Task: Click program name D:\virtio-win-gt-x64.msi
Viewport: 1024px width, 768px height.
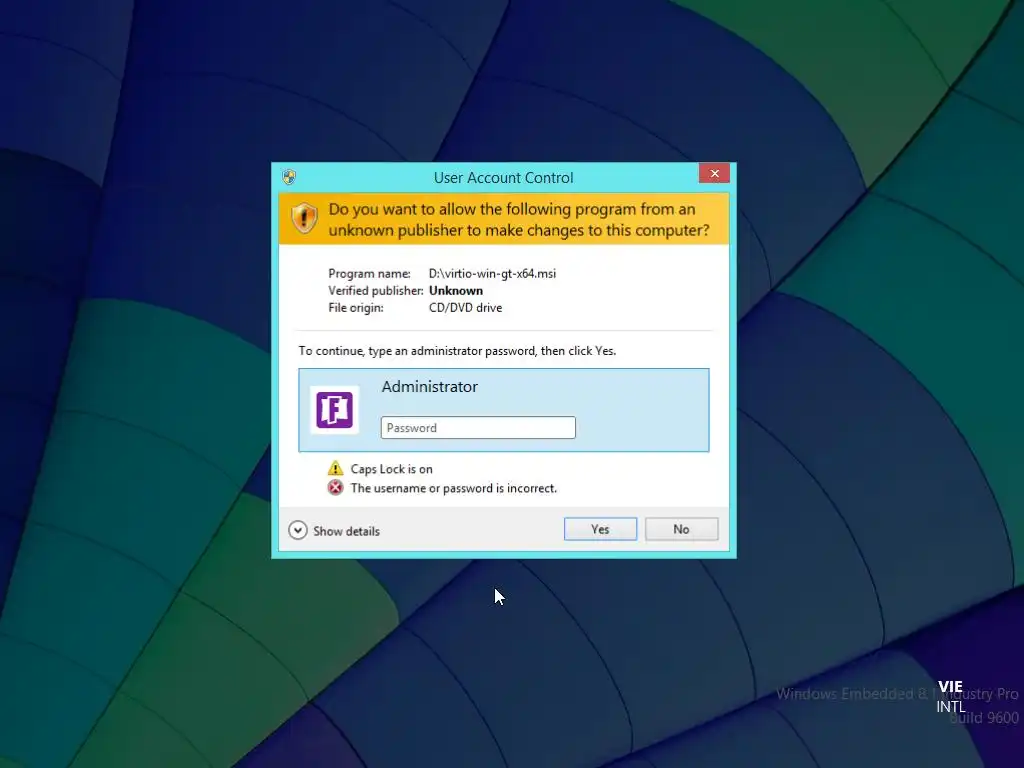Action: (492, 274)
